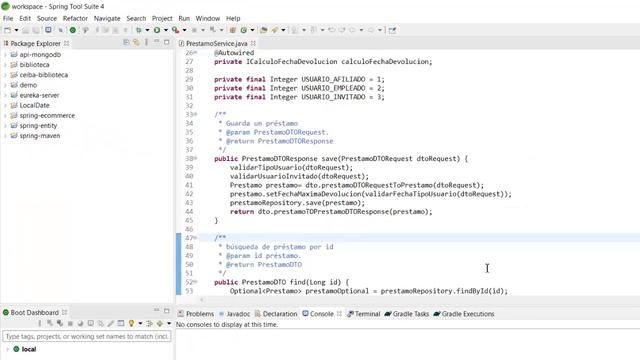Click the Boot Dashboard window-shaped console icon
Image resolution: width=640 pixels, height=360 pixels.
point(121,323)
